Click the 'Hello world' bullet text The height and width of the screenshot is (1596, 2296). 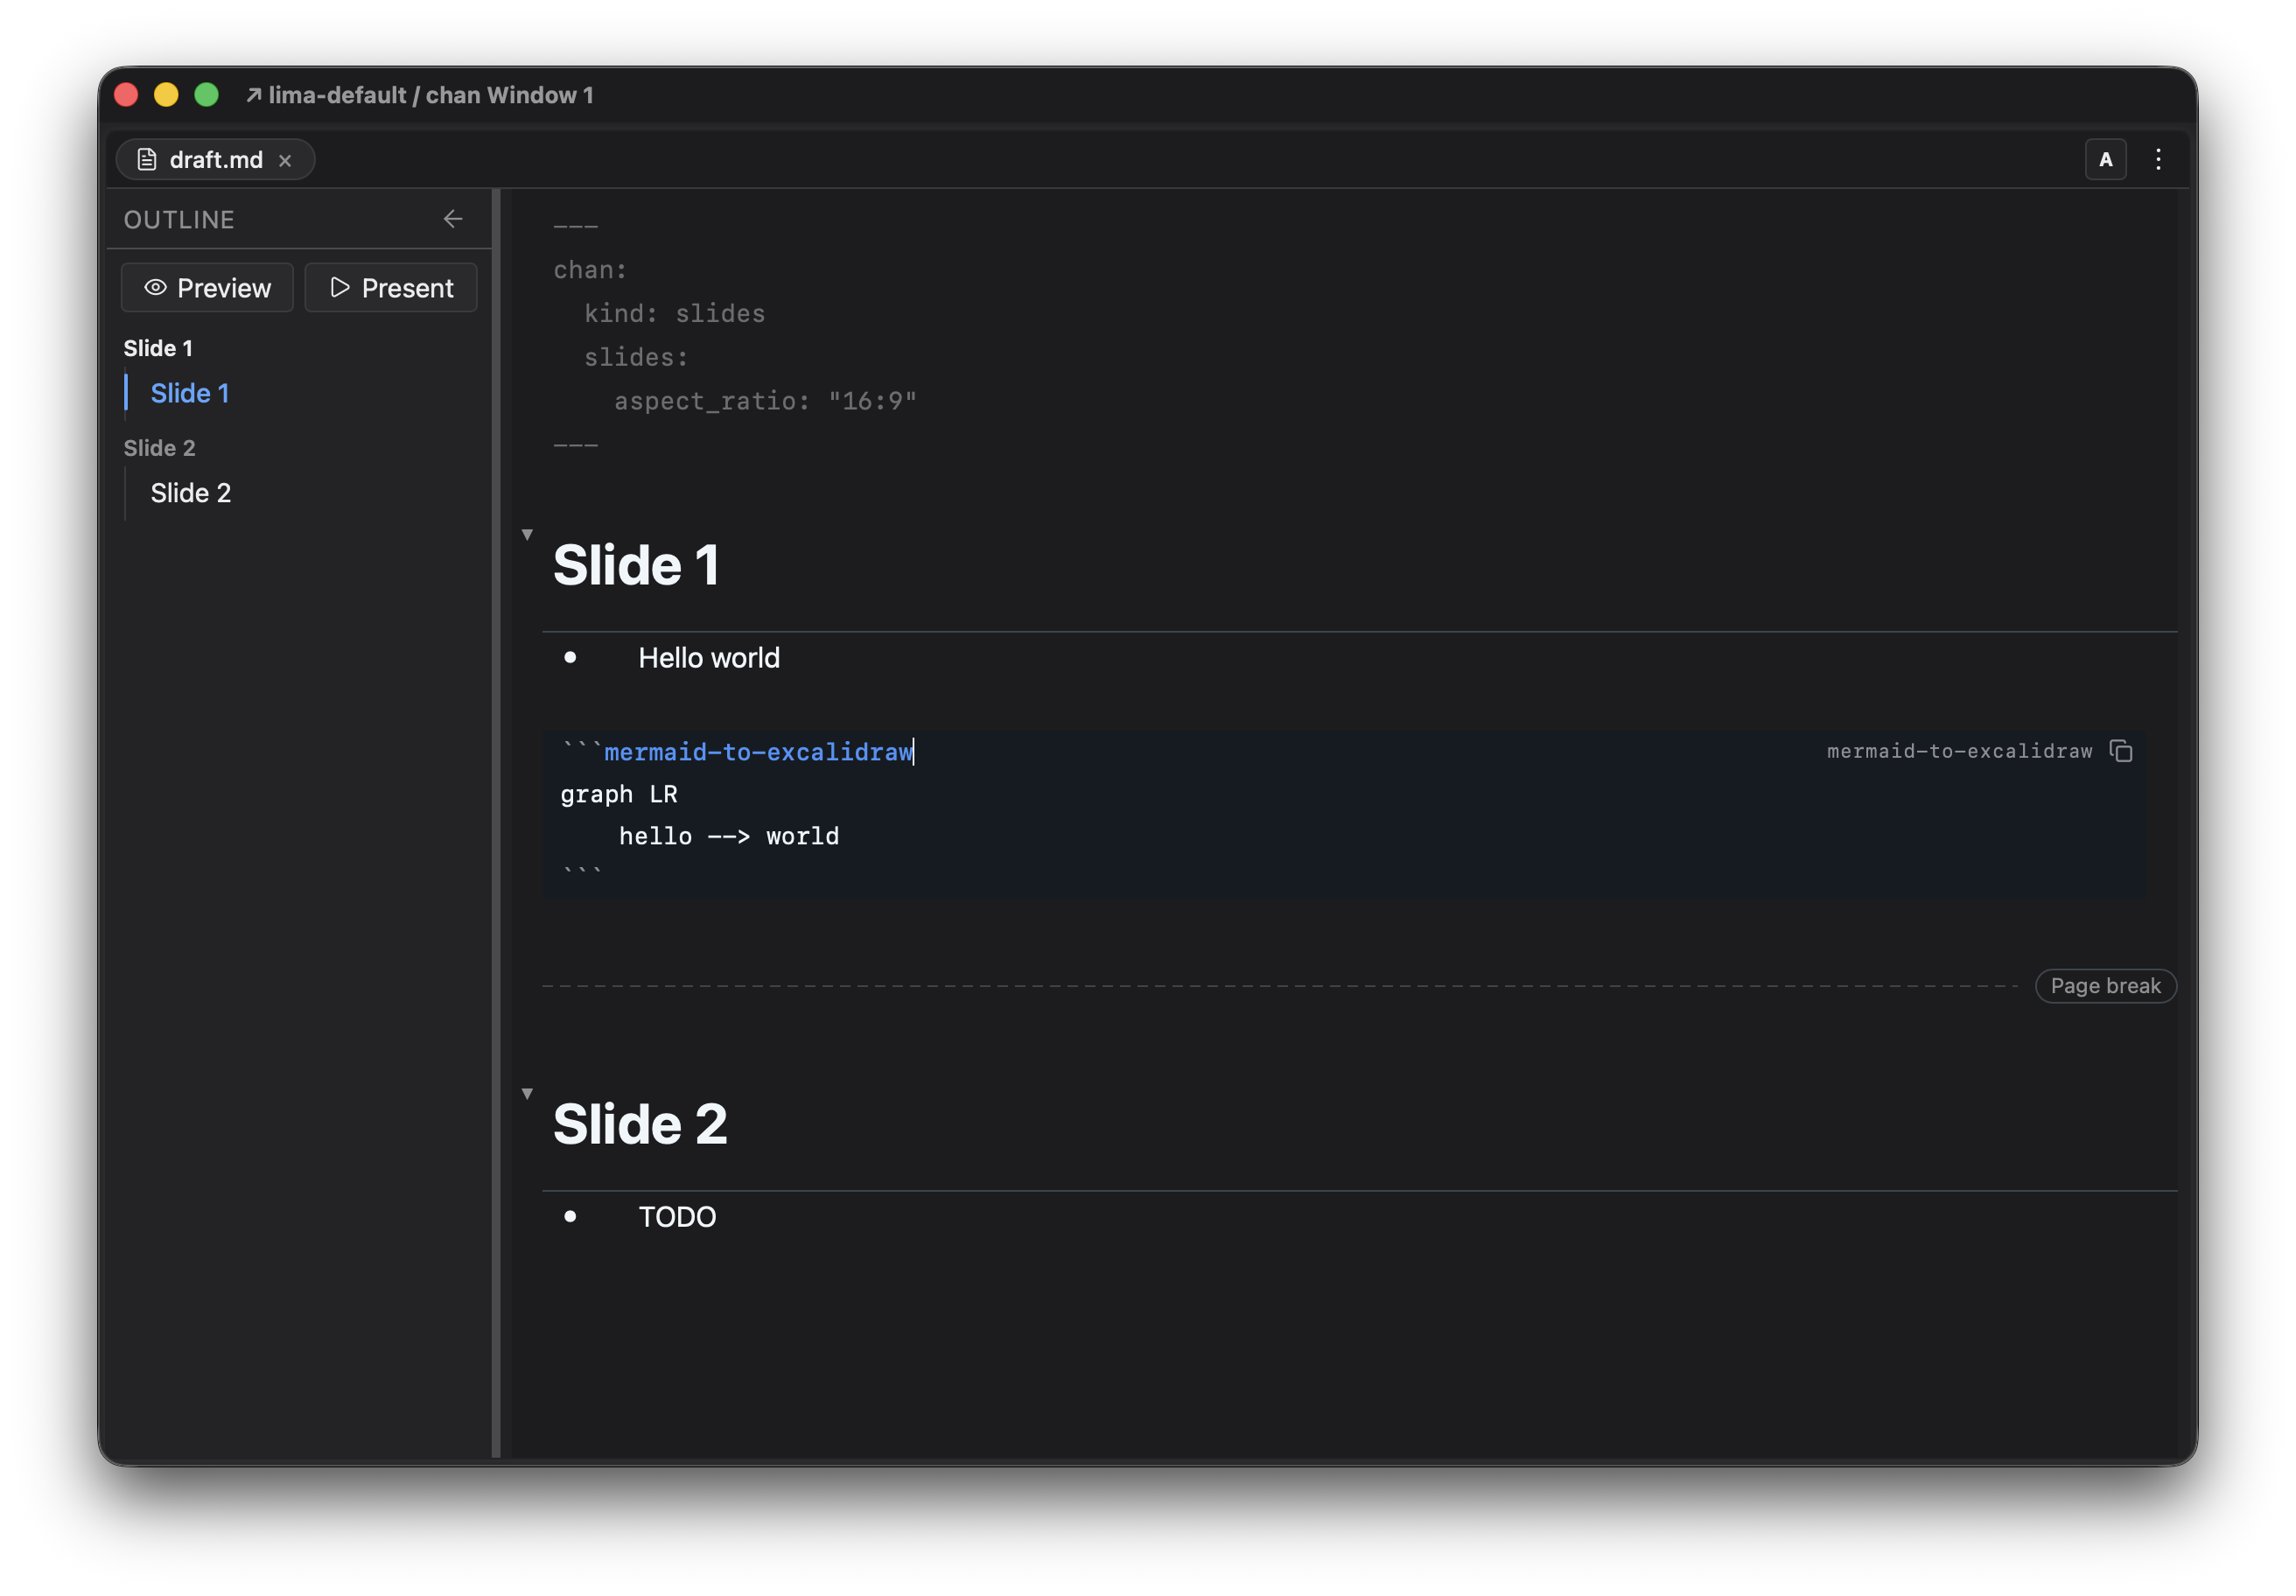(x=709, y=658)
